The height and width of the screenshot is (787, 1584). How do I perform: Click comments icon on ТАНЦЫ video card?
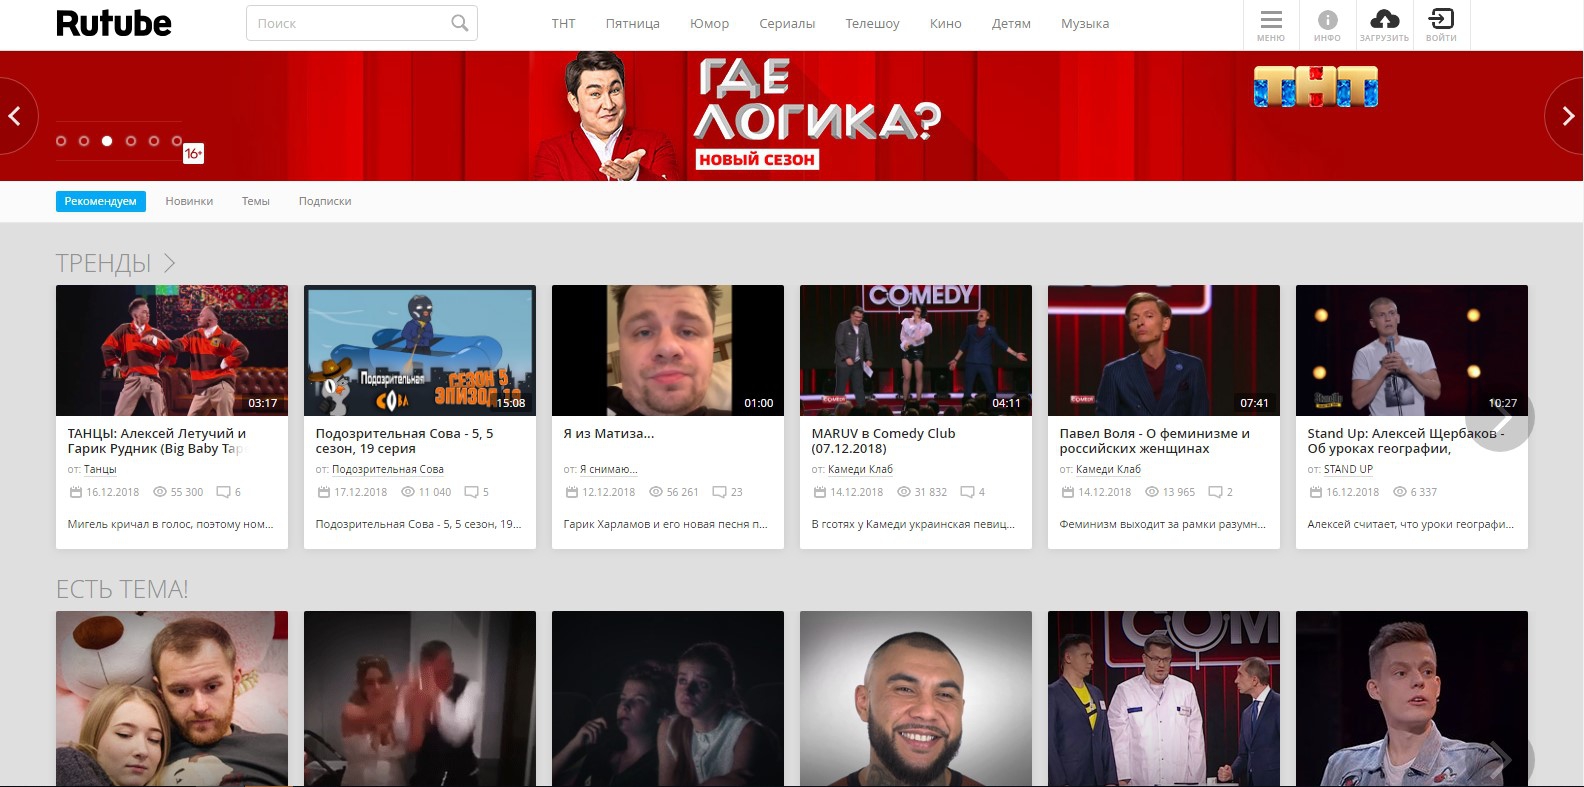[223, 492]
